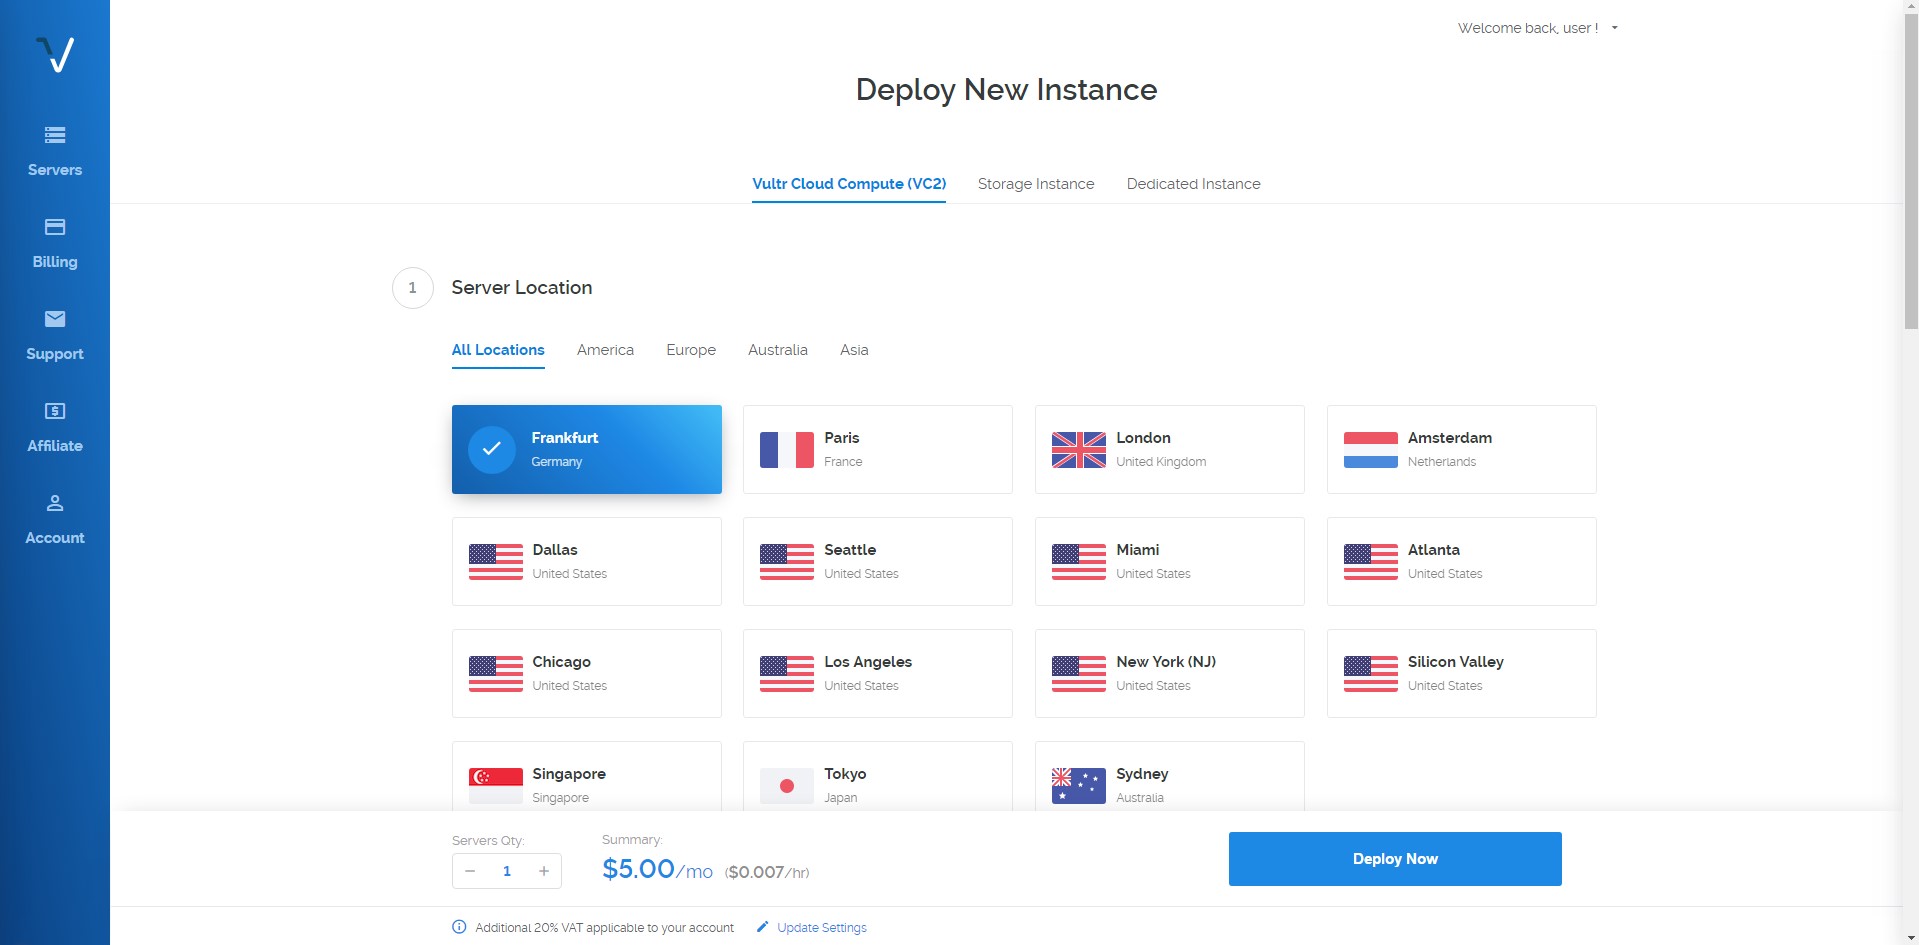Click the "Singapore" city name in bold

click(569, 774)
